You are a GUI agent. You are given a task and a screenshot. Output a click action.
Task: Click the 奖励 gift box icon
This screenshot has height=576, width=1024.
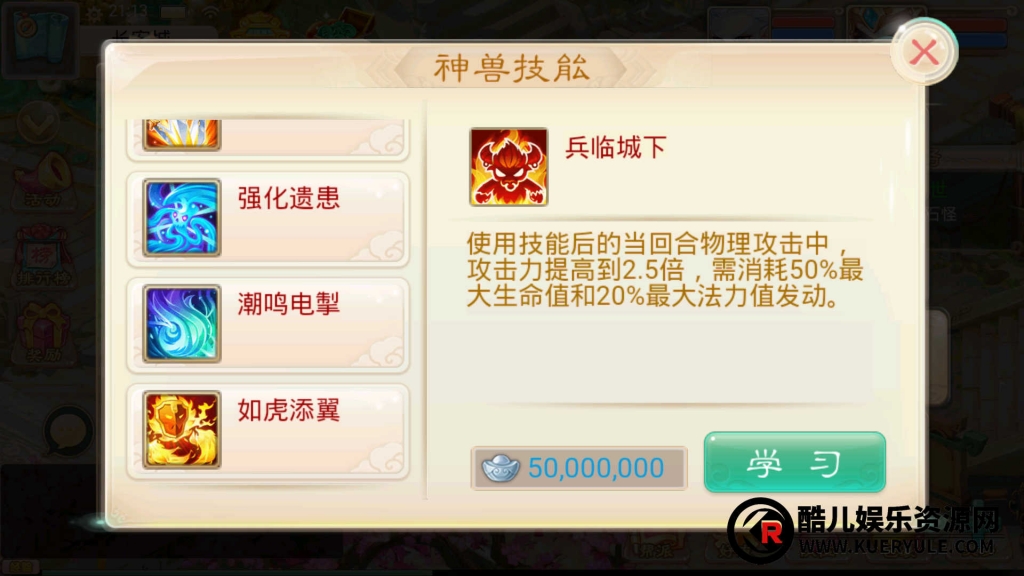click(x=43, y=334)
